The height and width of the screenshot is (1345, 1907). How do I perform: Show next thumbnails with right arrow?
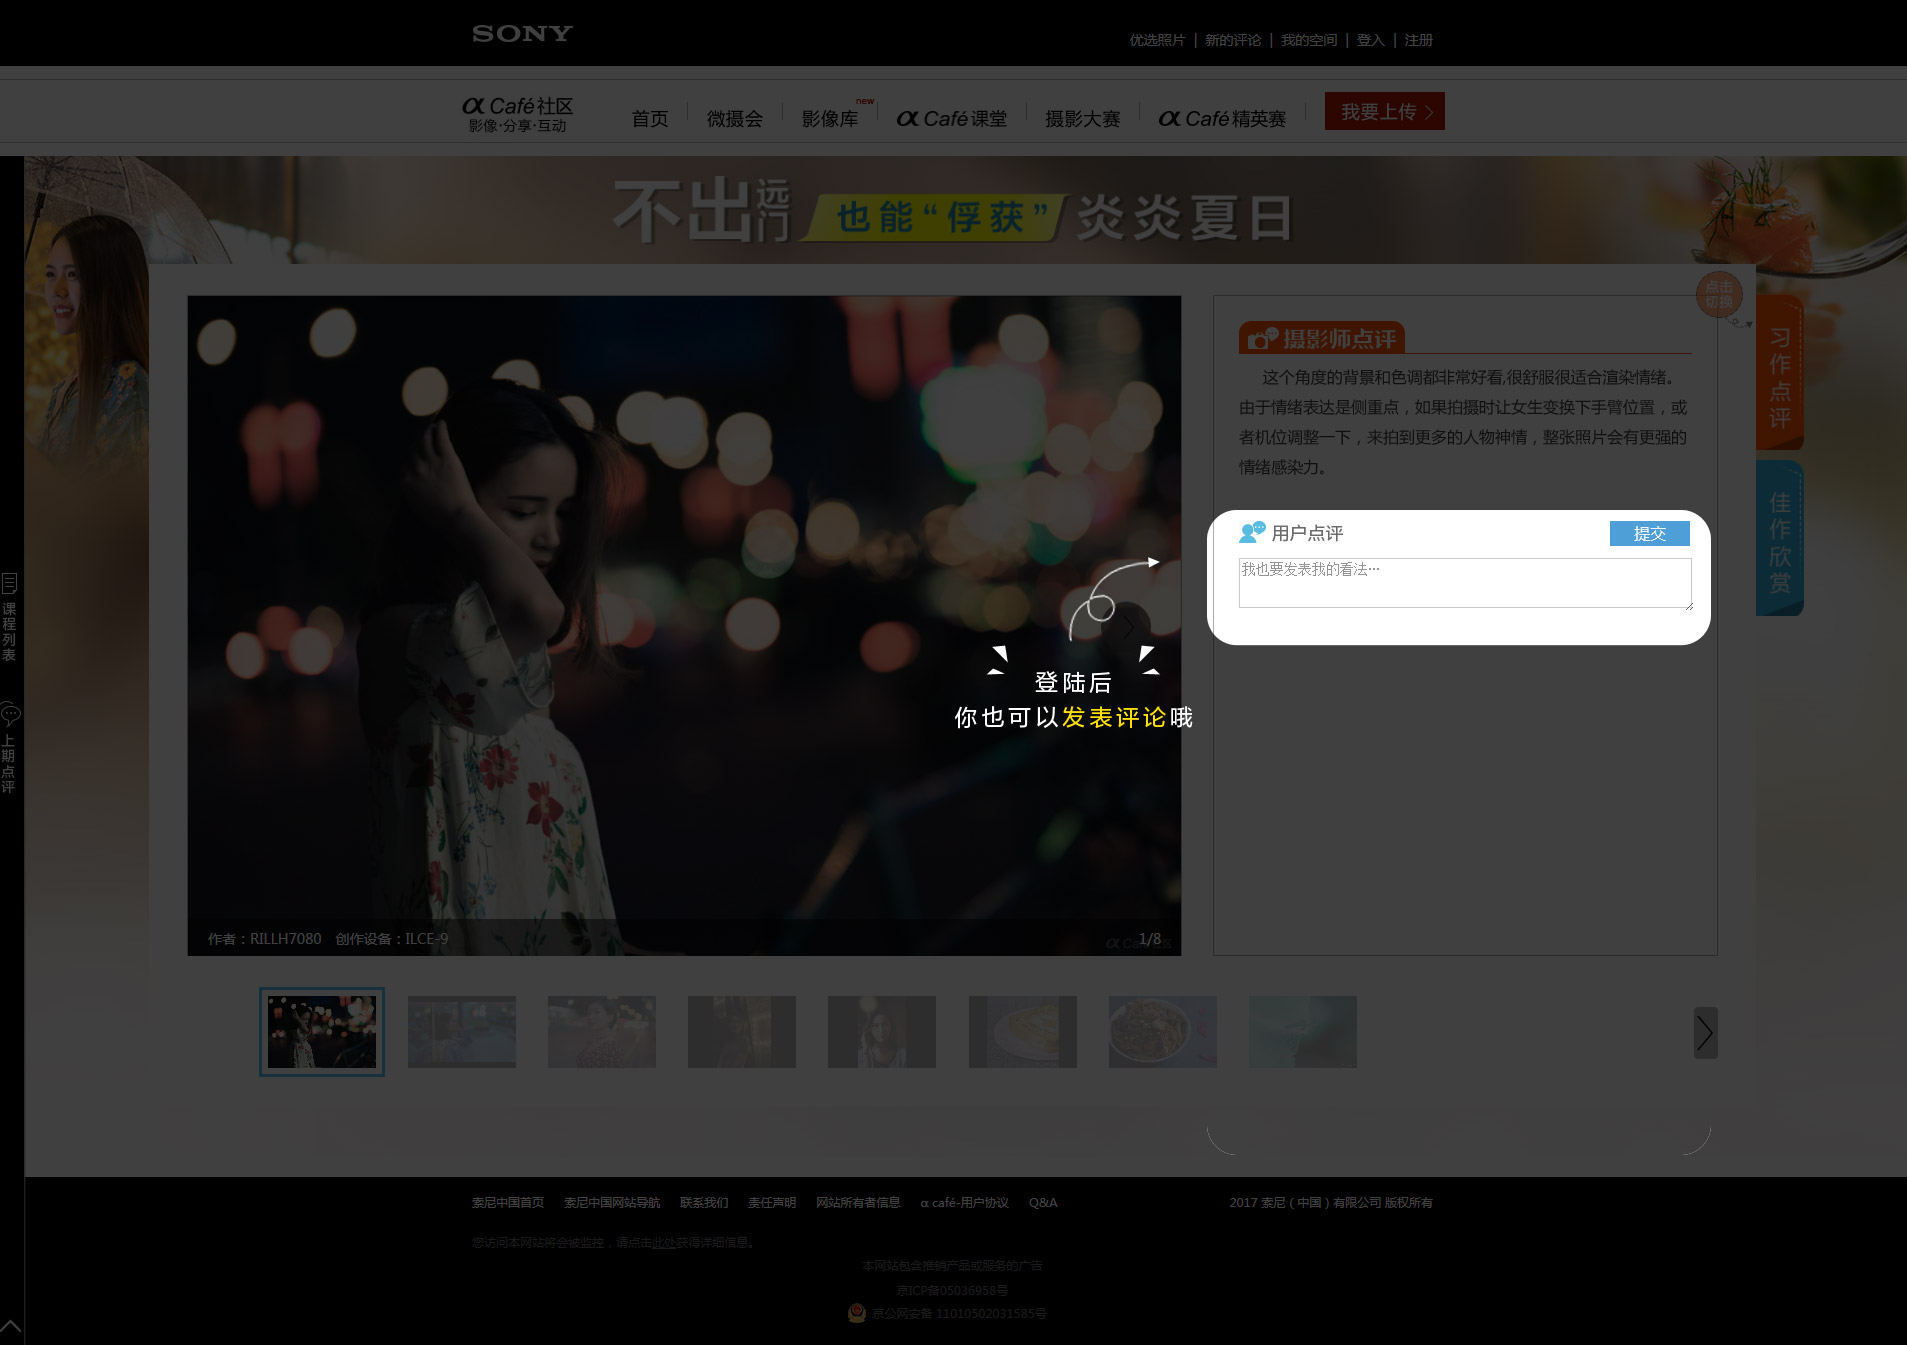click(1705, 1033)
